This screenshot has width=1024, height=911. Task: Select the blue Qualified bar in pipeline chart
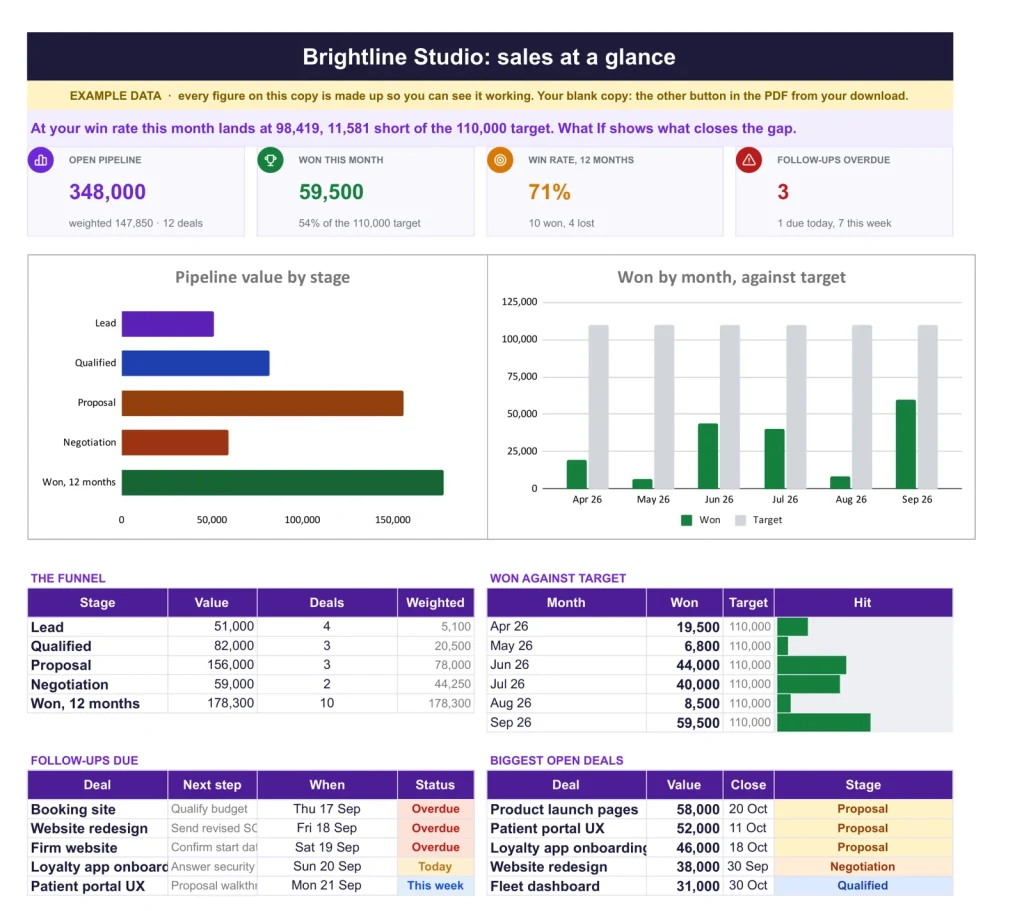pos(196,363)
